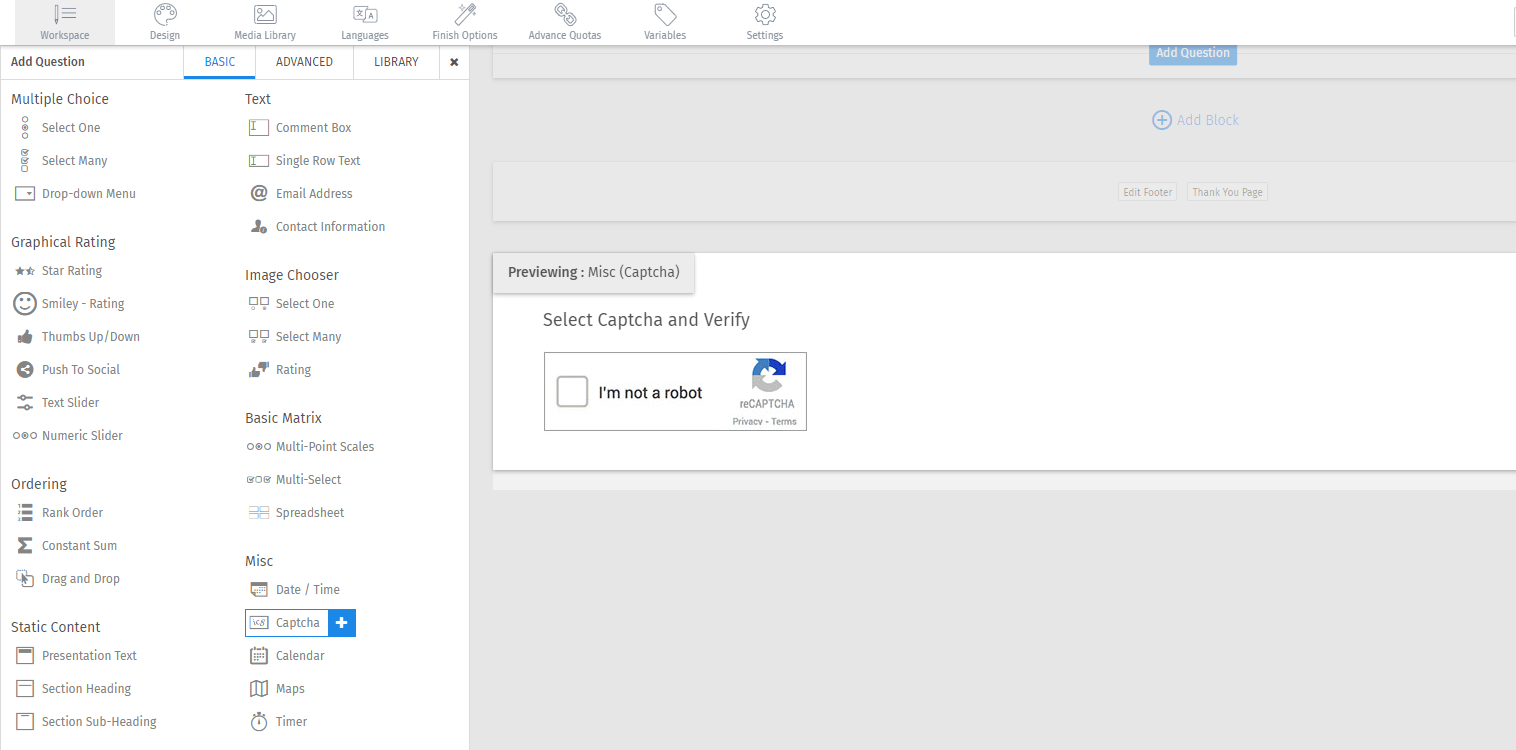The width and height of the screenshot is (1516, 750).
Task: Choose Multiple Choice Select Many question
Action: [62, 161]
